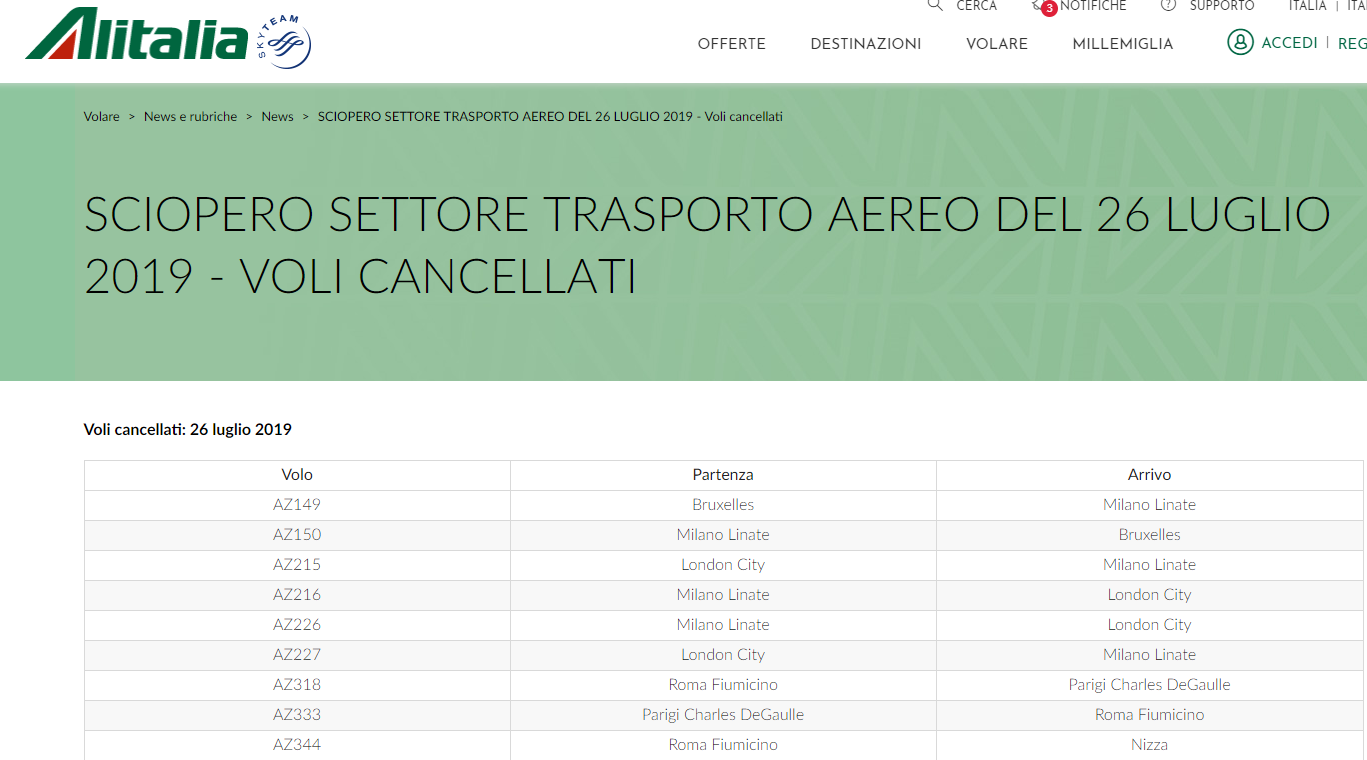Click the search magnifier icon
Image resolution: width=1367 pixels, height=760 pixels.
935,5
